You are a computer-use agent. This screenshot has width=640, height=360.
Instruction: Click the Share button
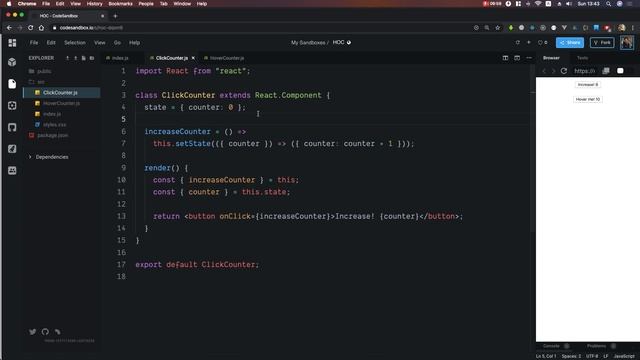[570, 42]
